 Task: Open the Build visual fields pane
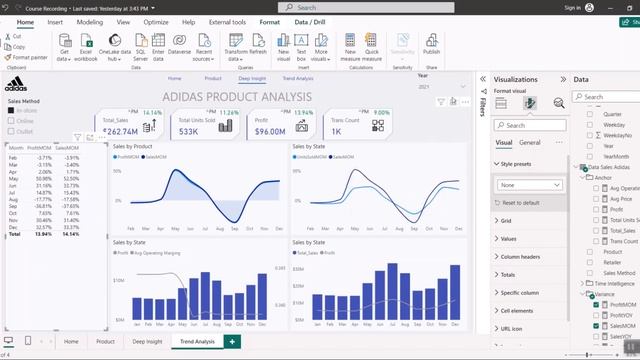coord(501,103)
